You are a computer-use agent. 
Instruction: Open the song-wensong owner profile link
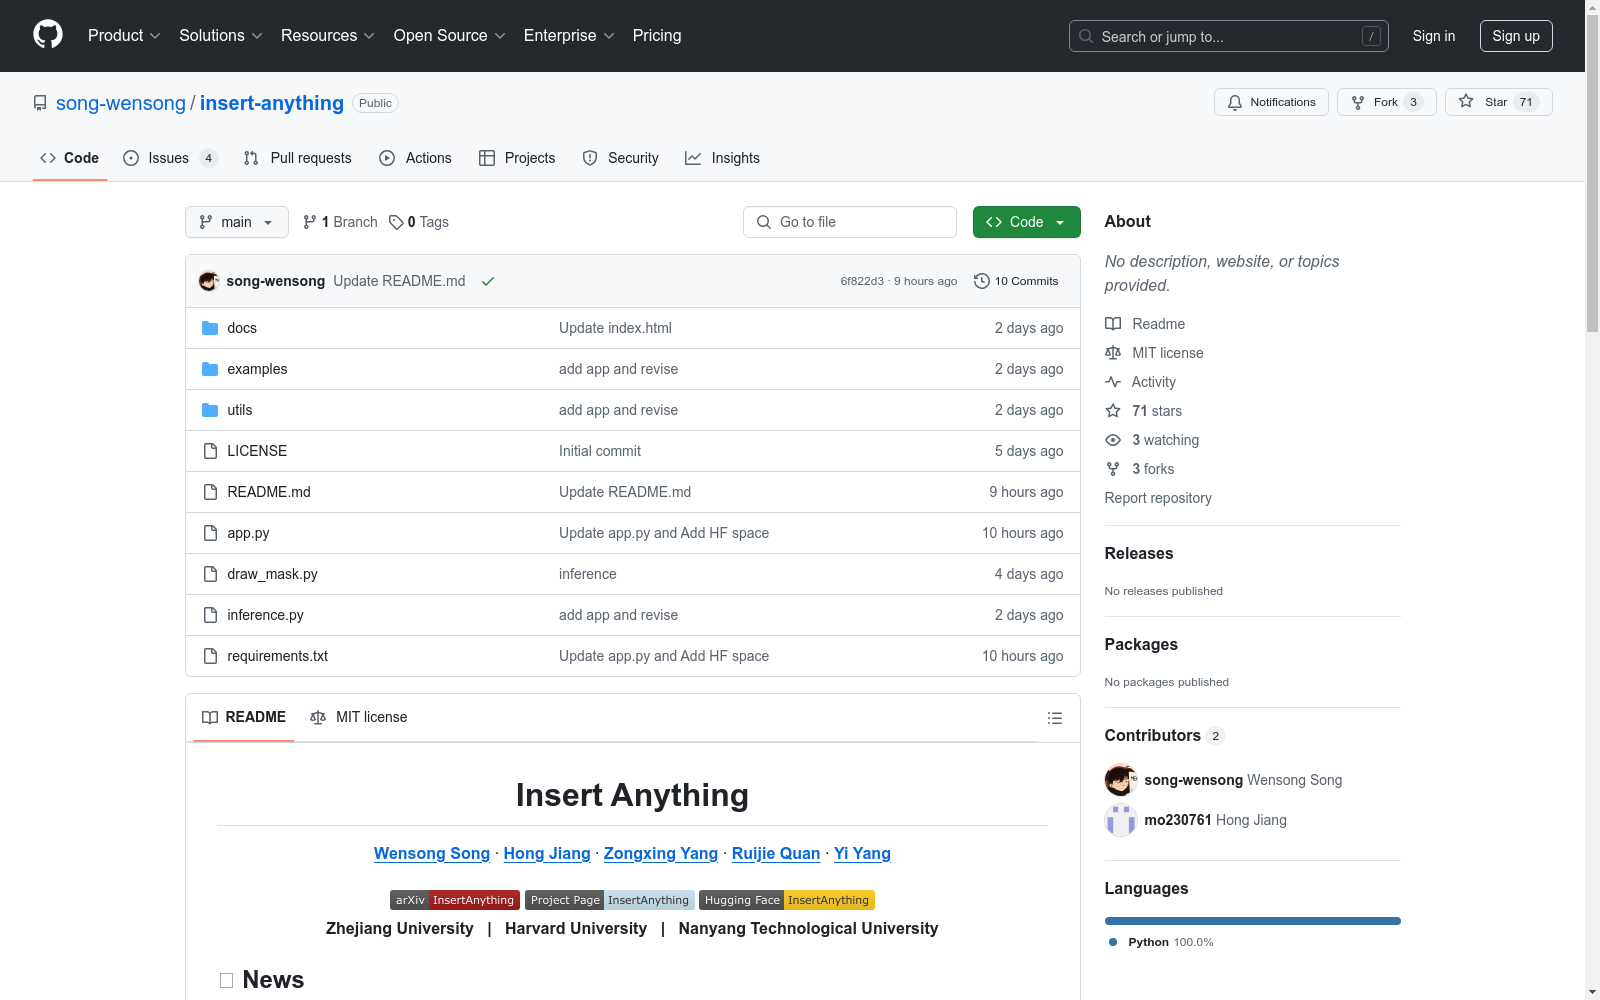121,103
